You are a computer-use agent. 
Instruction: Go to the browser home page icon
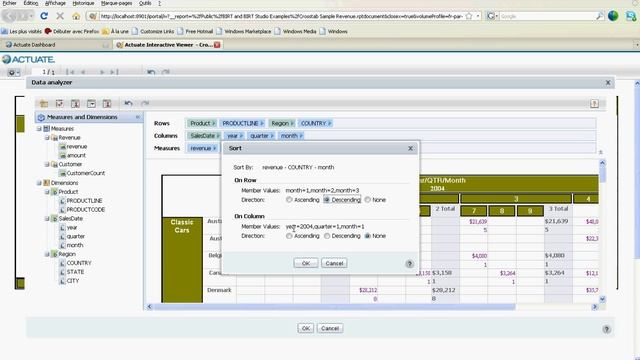click(76, 16)
